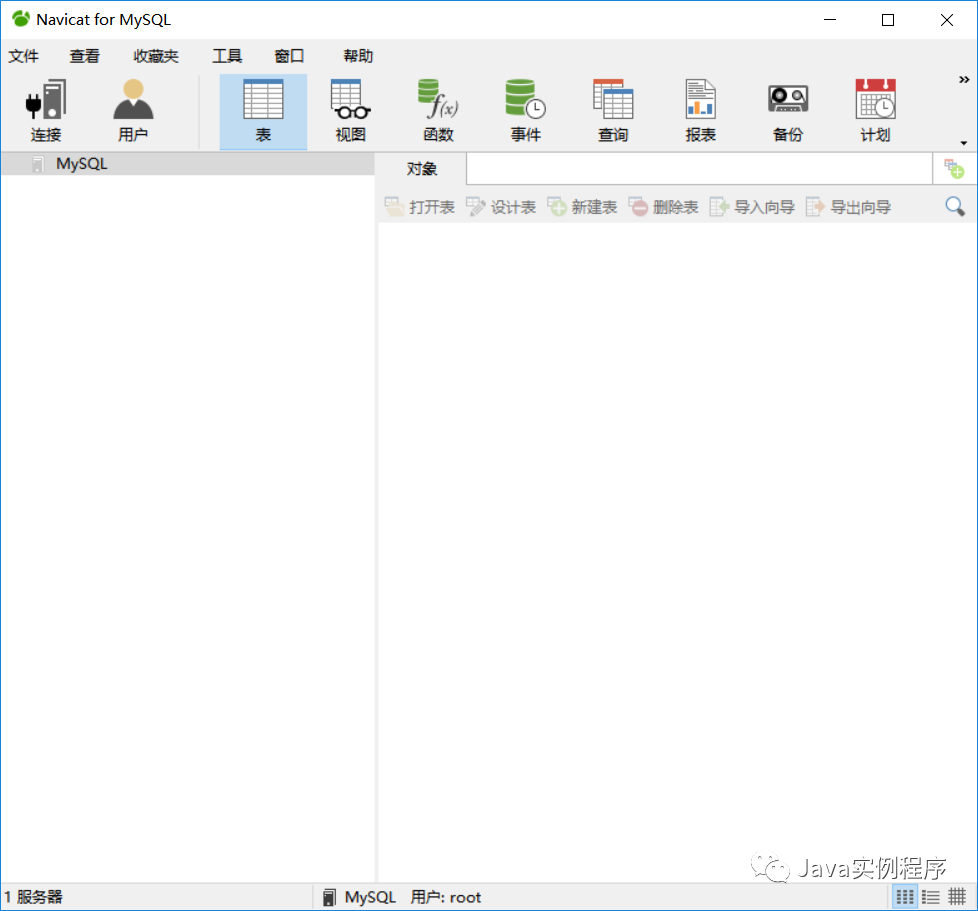Screen dimensions: 978x911
Task: Maximize the Navicat window
Action: click(x=888, y=20)
